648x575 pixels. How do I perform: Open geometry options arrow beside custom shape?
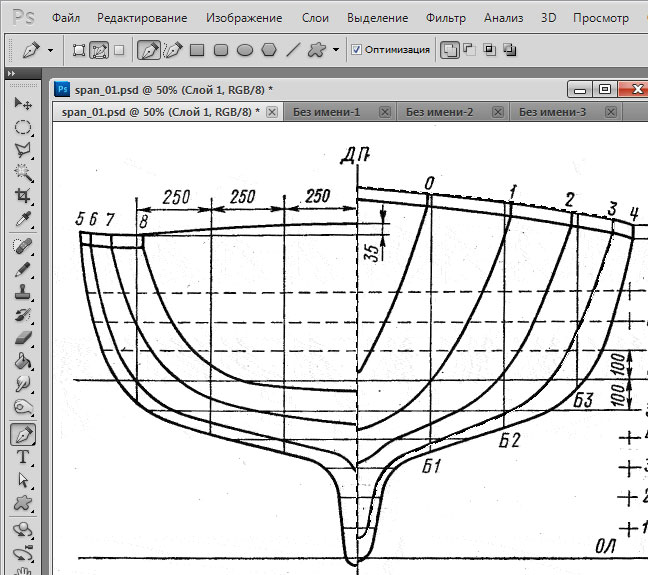(336, 49)
